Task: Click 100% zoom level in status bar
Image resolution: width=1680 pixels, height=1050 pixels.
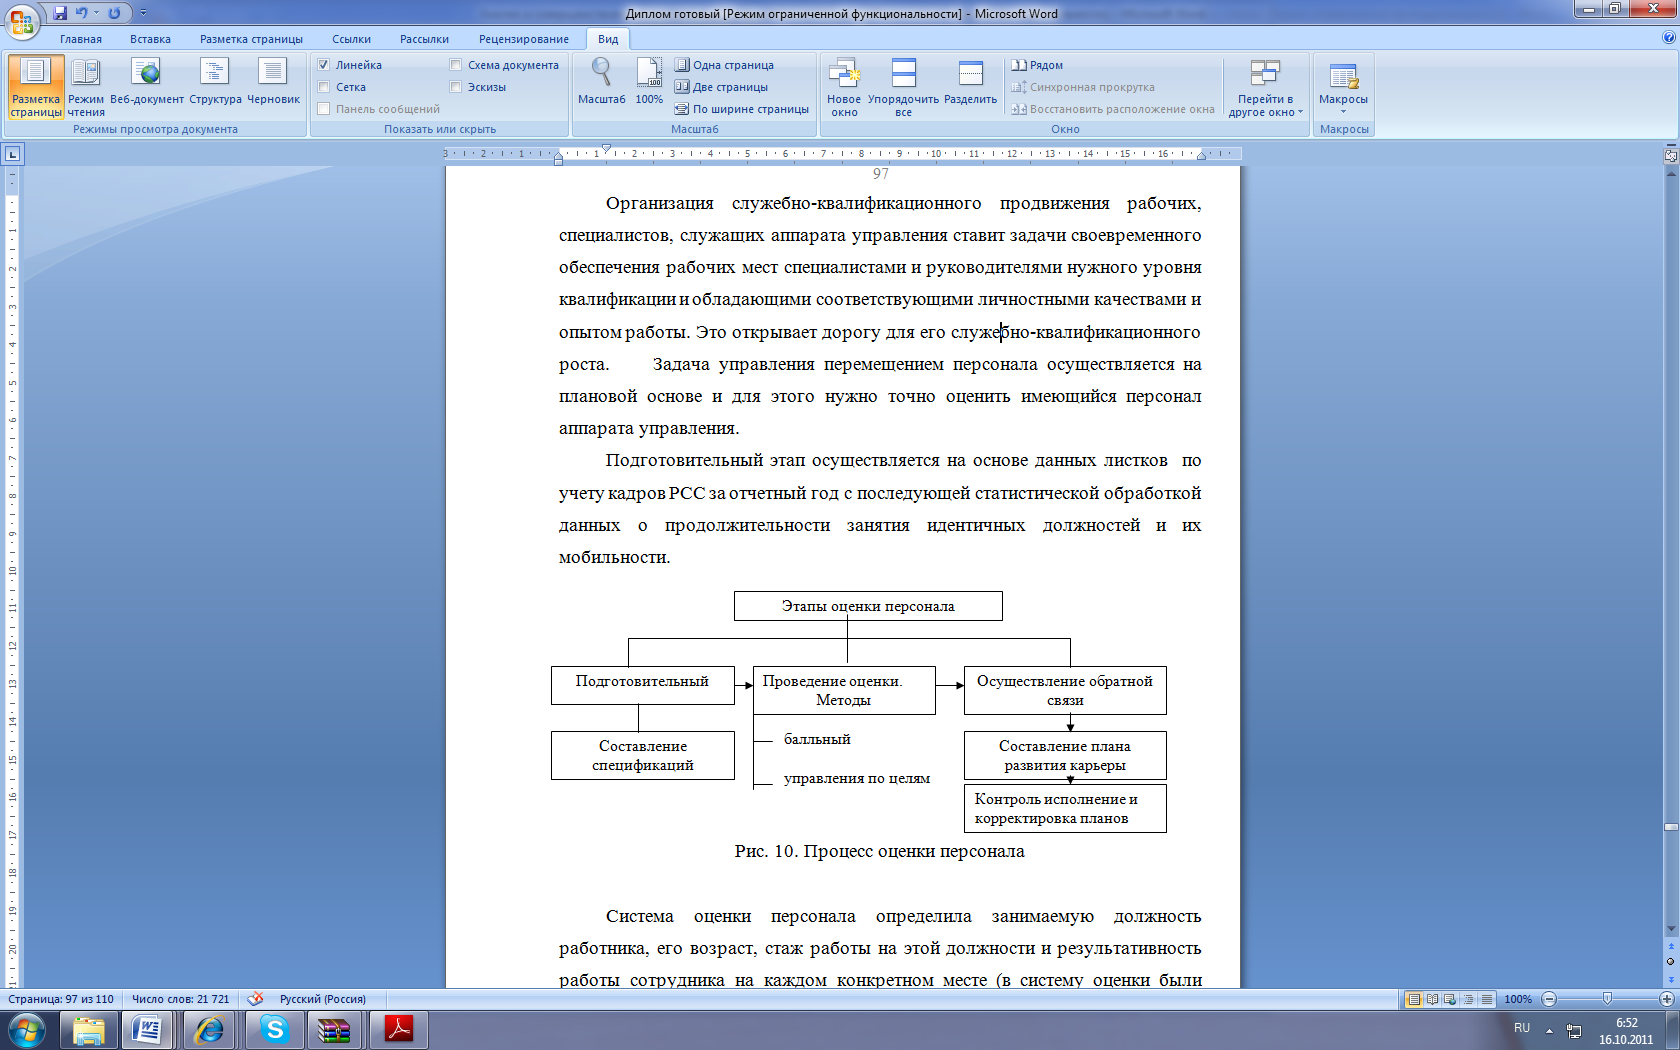Action: click(1518, 999)
